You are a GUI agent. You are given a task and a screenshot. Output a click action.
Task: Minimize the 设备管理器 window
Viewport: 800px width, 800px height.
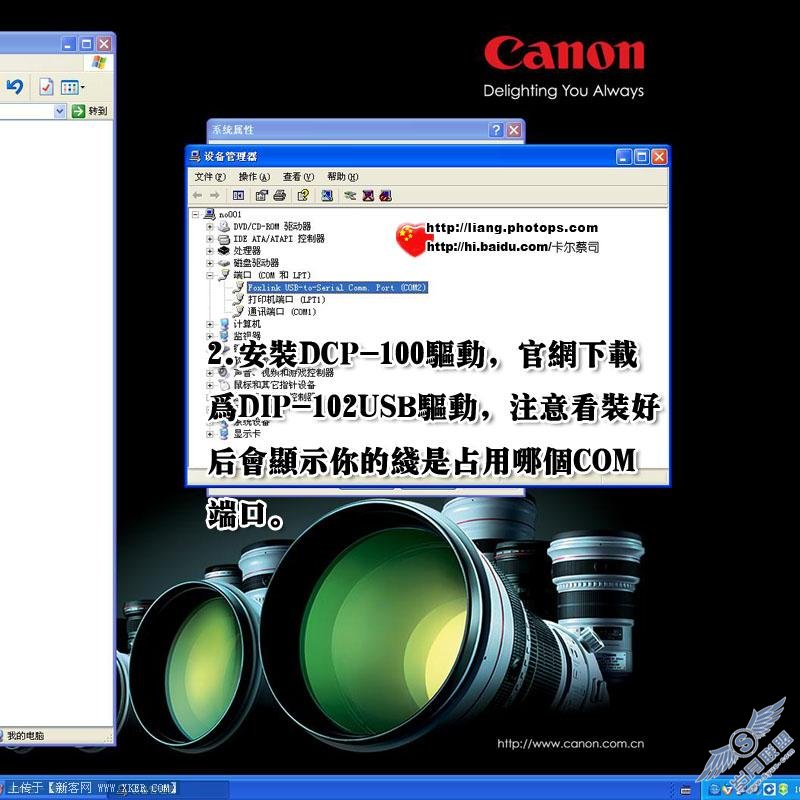[623, 157]
